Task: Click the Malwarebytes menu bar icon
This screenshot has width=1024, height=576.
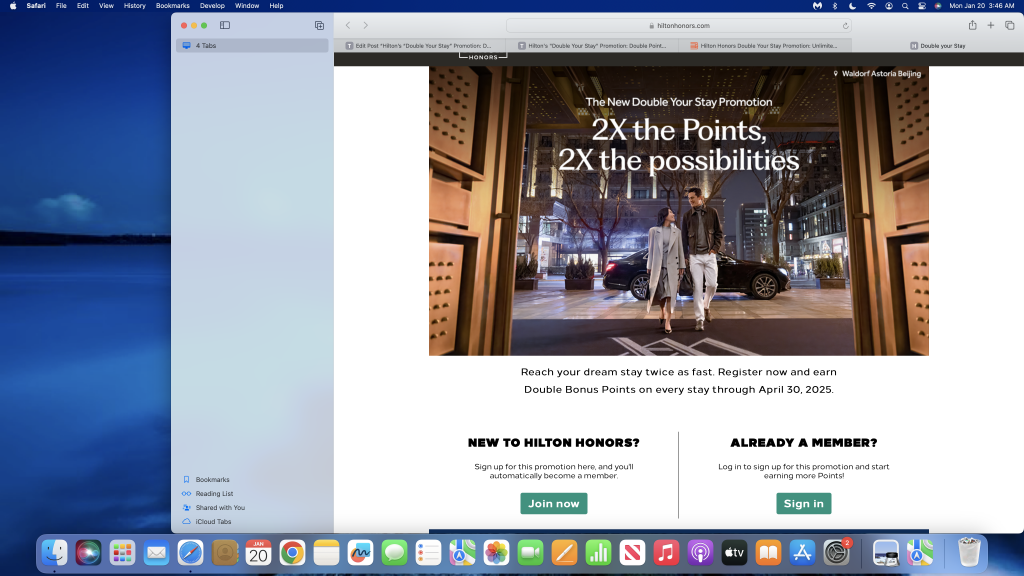Action: [x=817, y=6]
